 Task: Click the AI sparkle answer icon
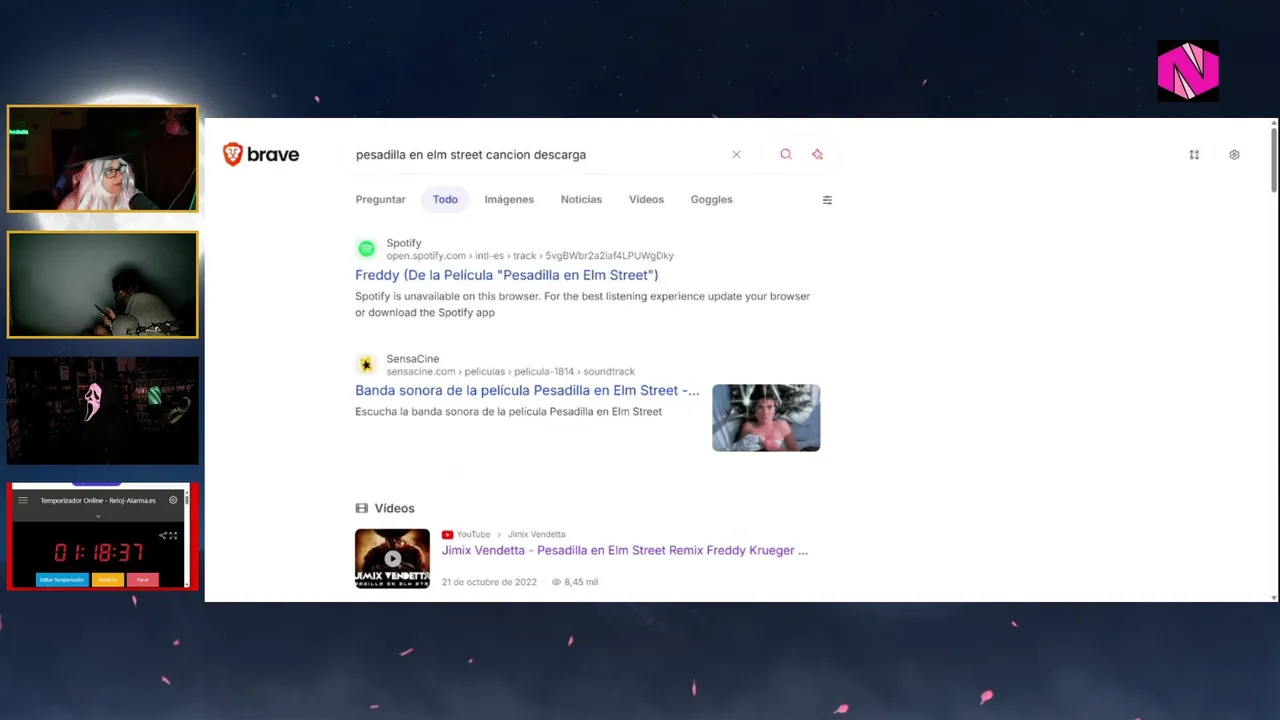pyautogui.click(x=817, y=154)
